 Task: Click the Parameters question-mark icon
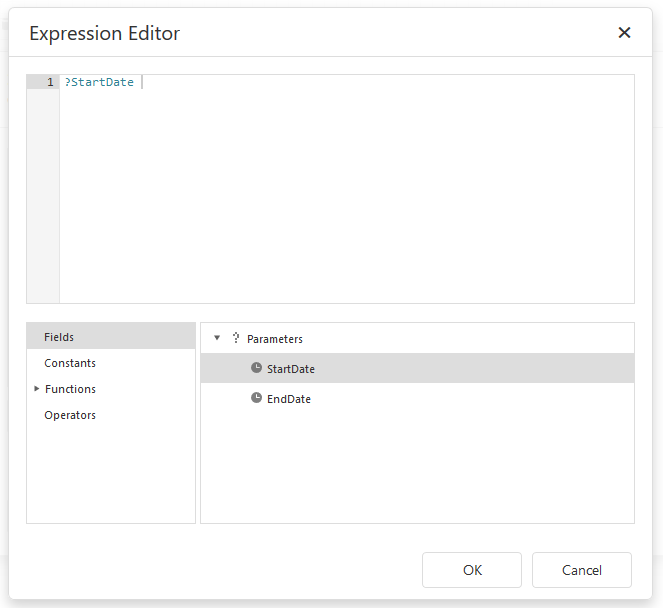[x=236, y=338]
